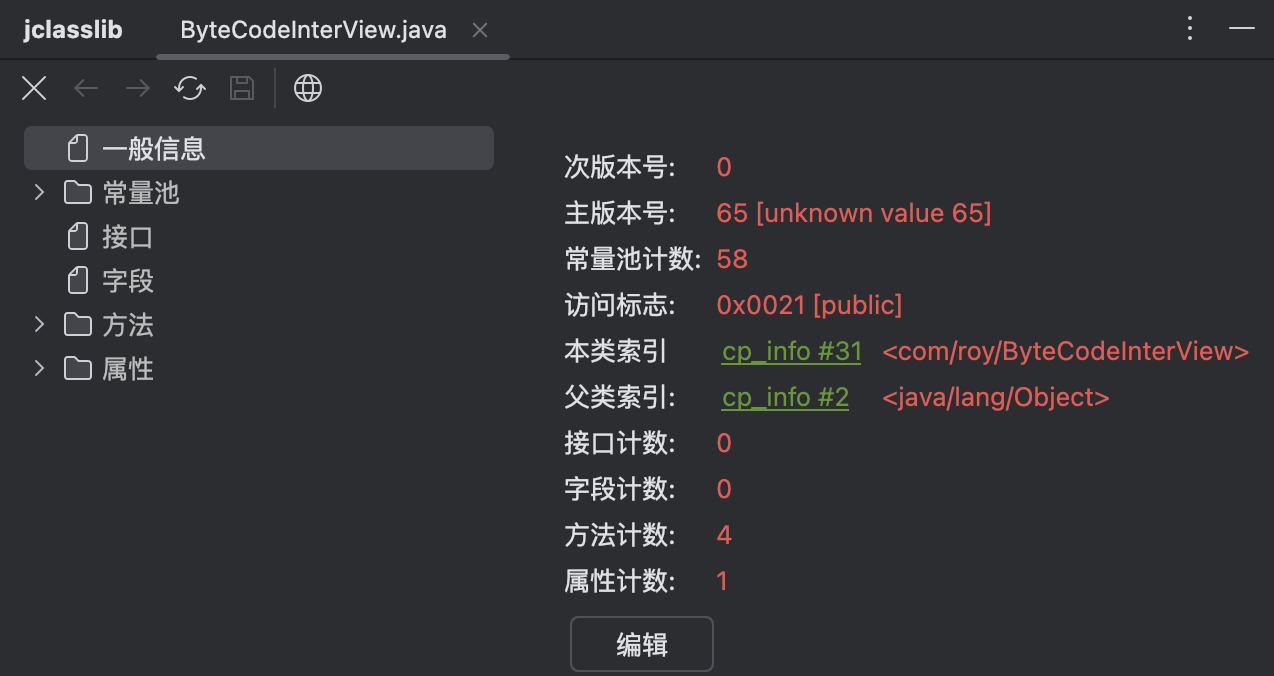Image resolution: width=1274 pixels, height=676 pixels.
Task: Click the minimize panel dash icon
Action: coord(1241,29)
